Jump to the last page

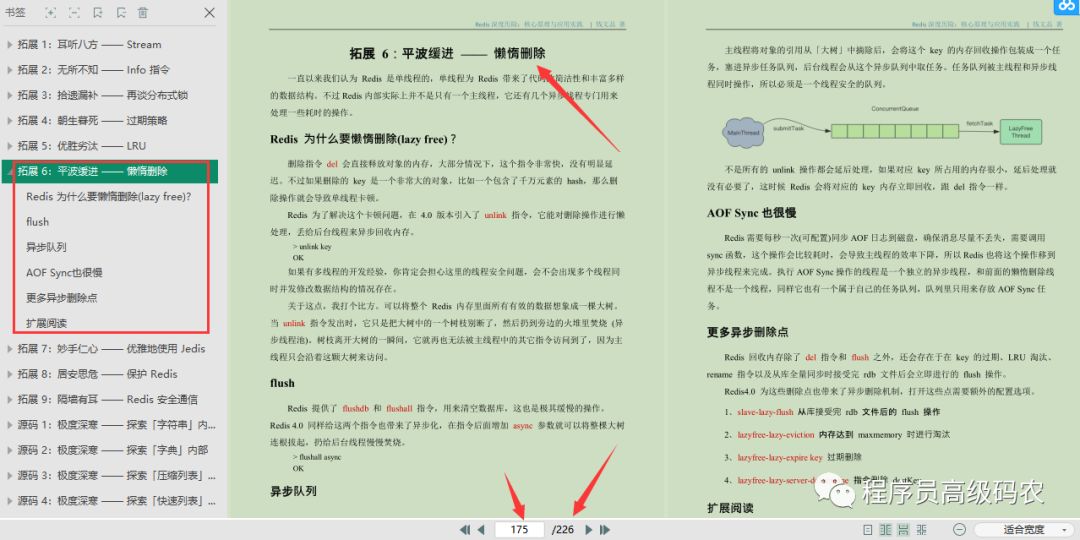(x=605, y=530)
